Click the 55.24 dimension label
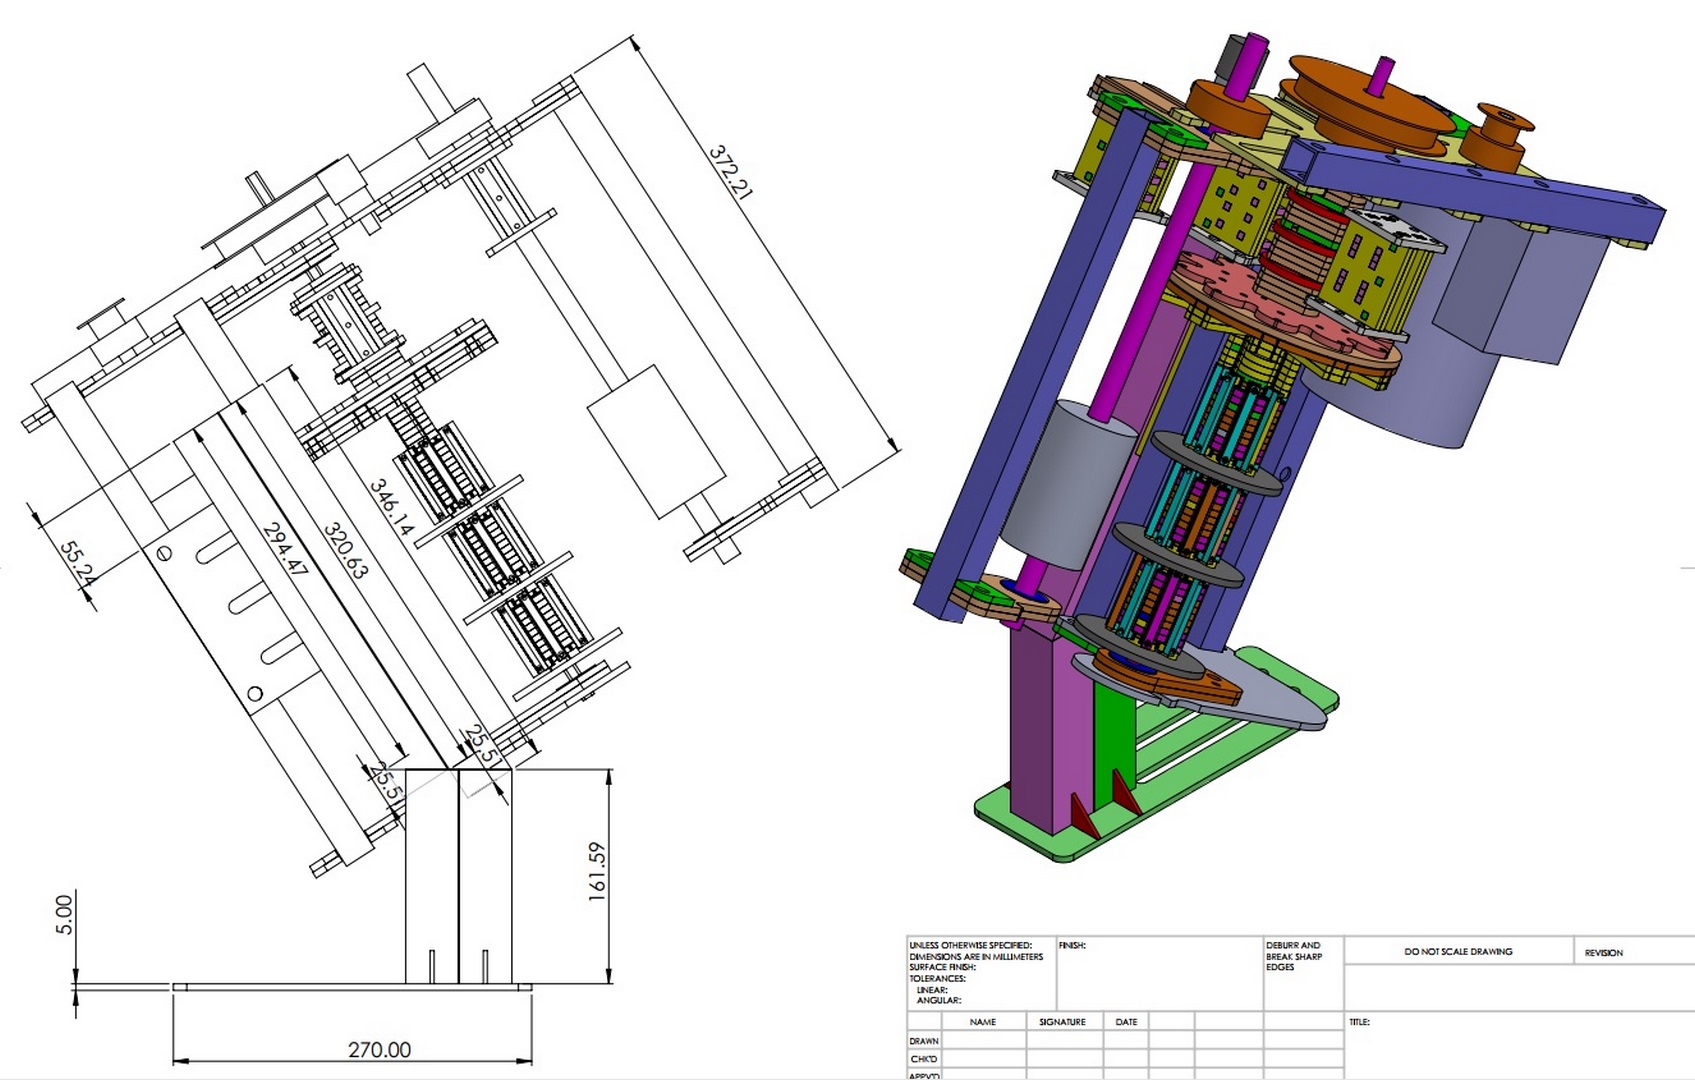Image resolution: width=1695 pixels, height=1080 pixels. pos(77,564)
